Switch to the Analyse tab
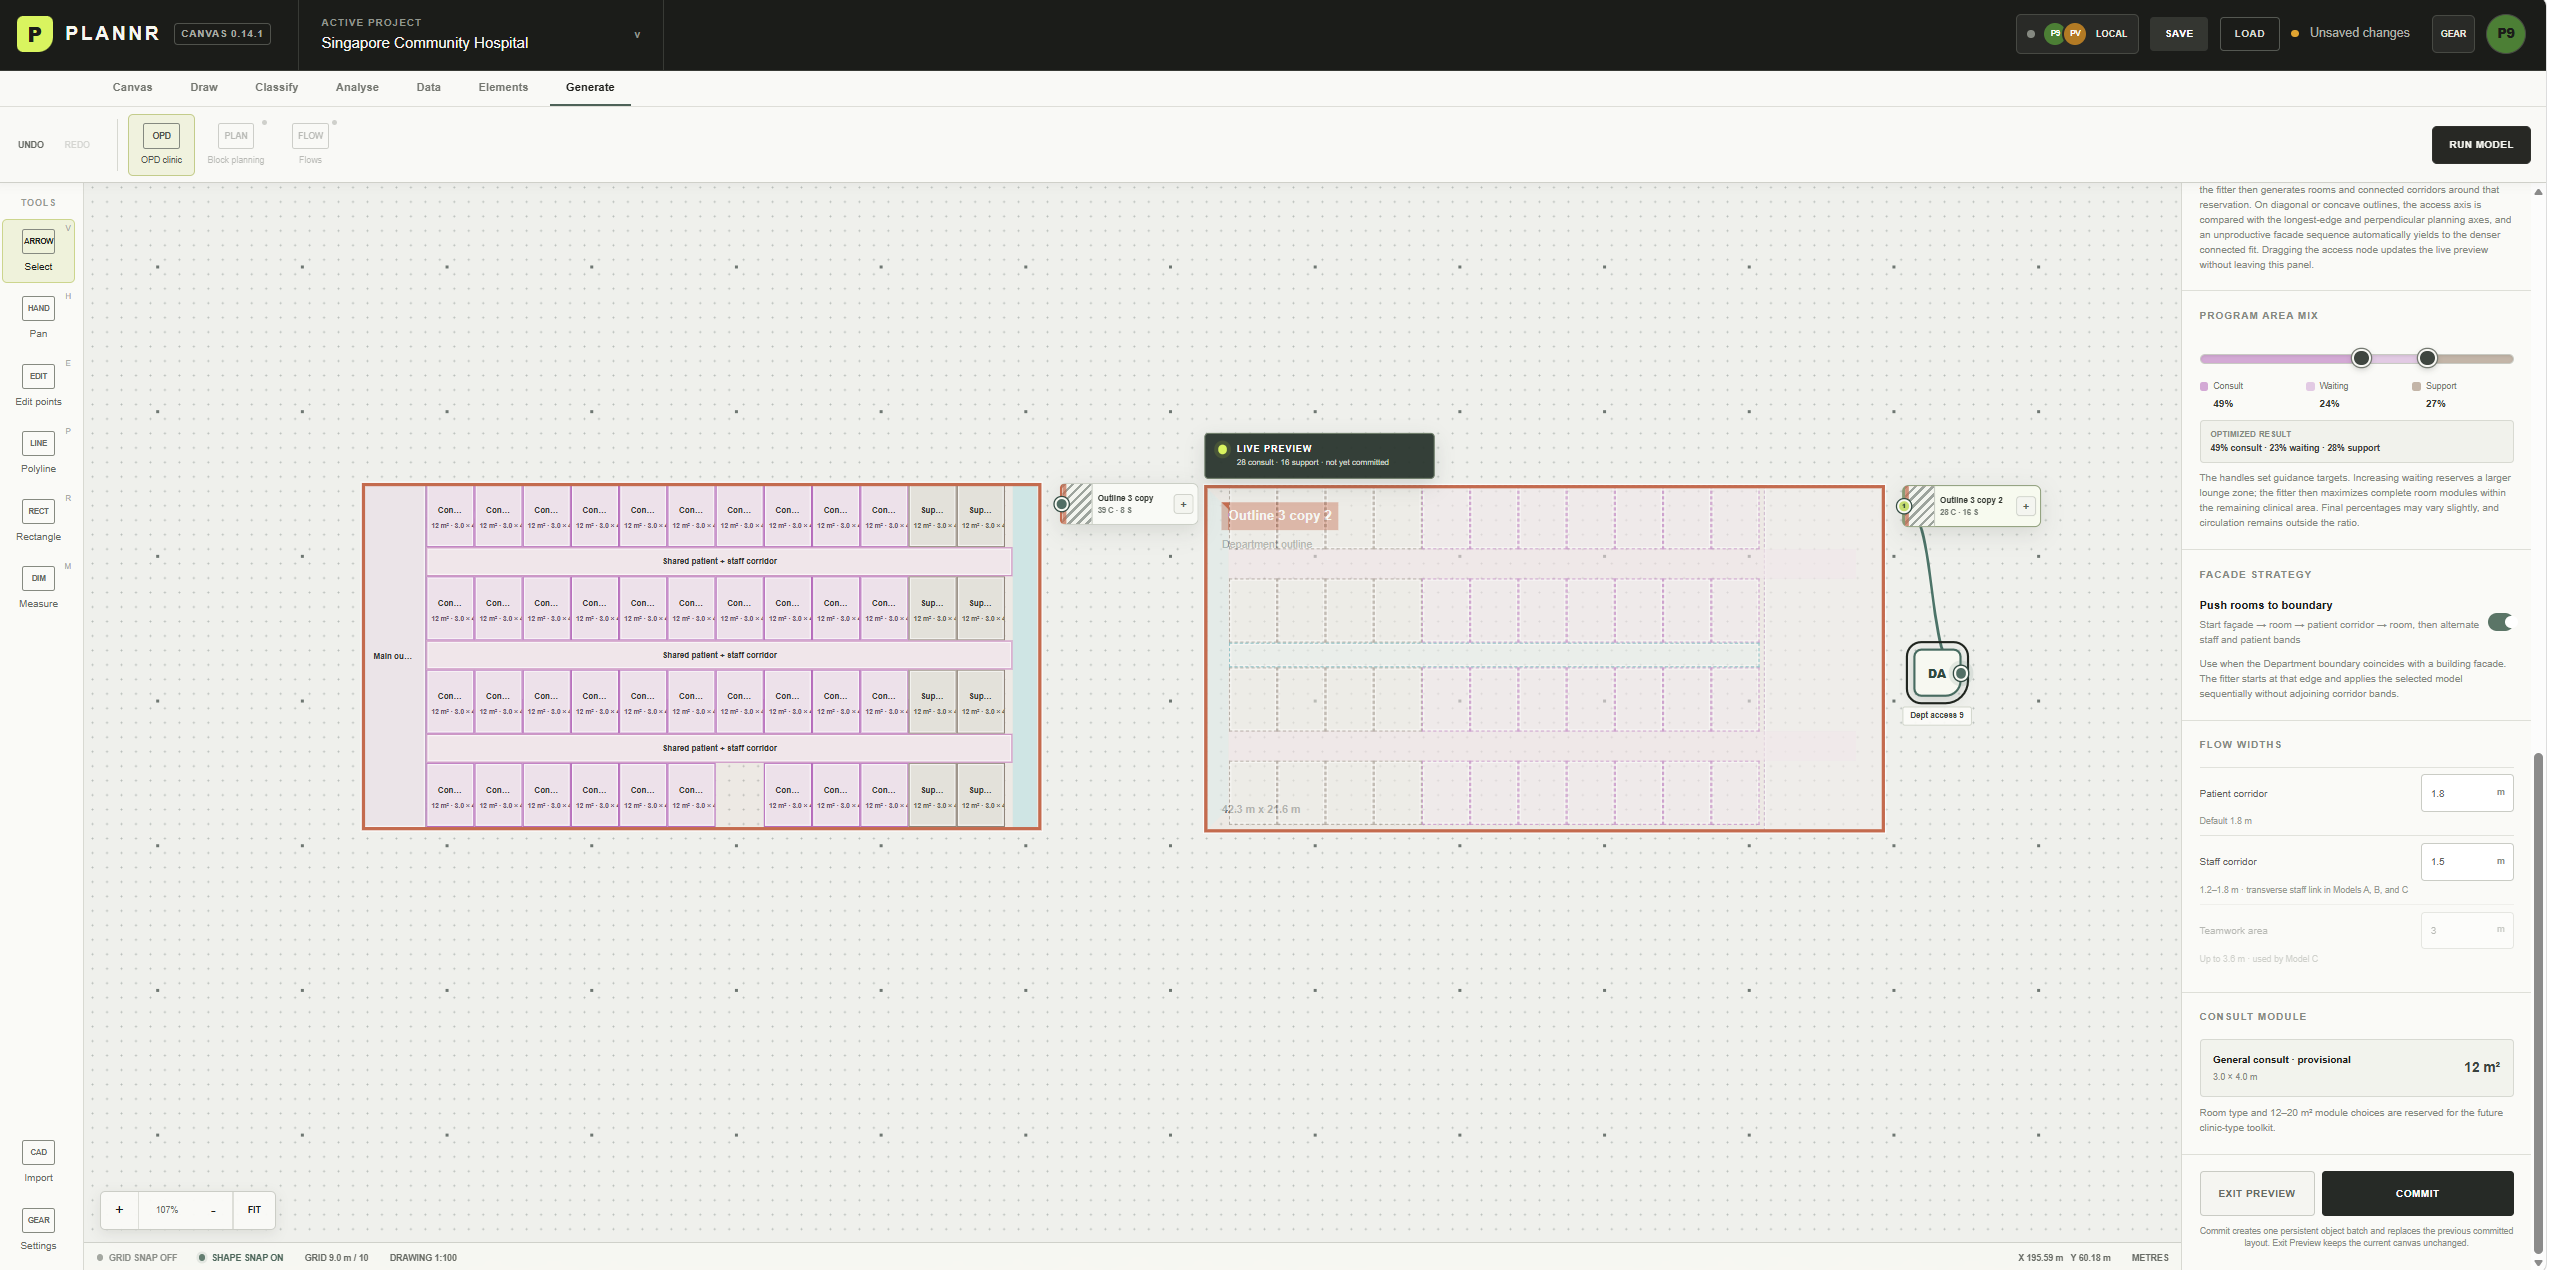The height and width of the screenshot is (1270, 2549). pos(357,87)
